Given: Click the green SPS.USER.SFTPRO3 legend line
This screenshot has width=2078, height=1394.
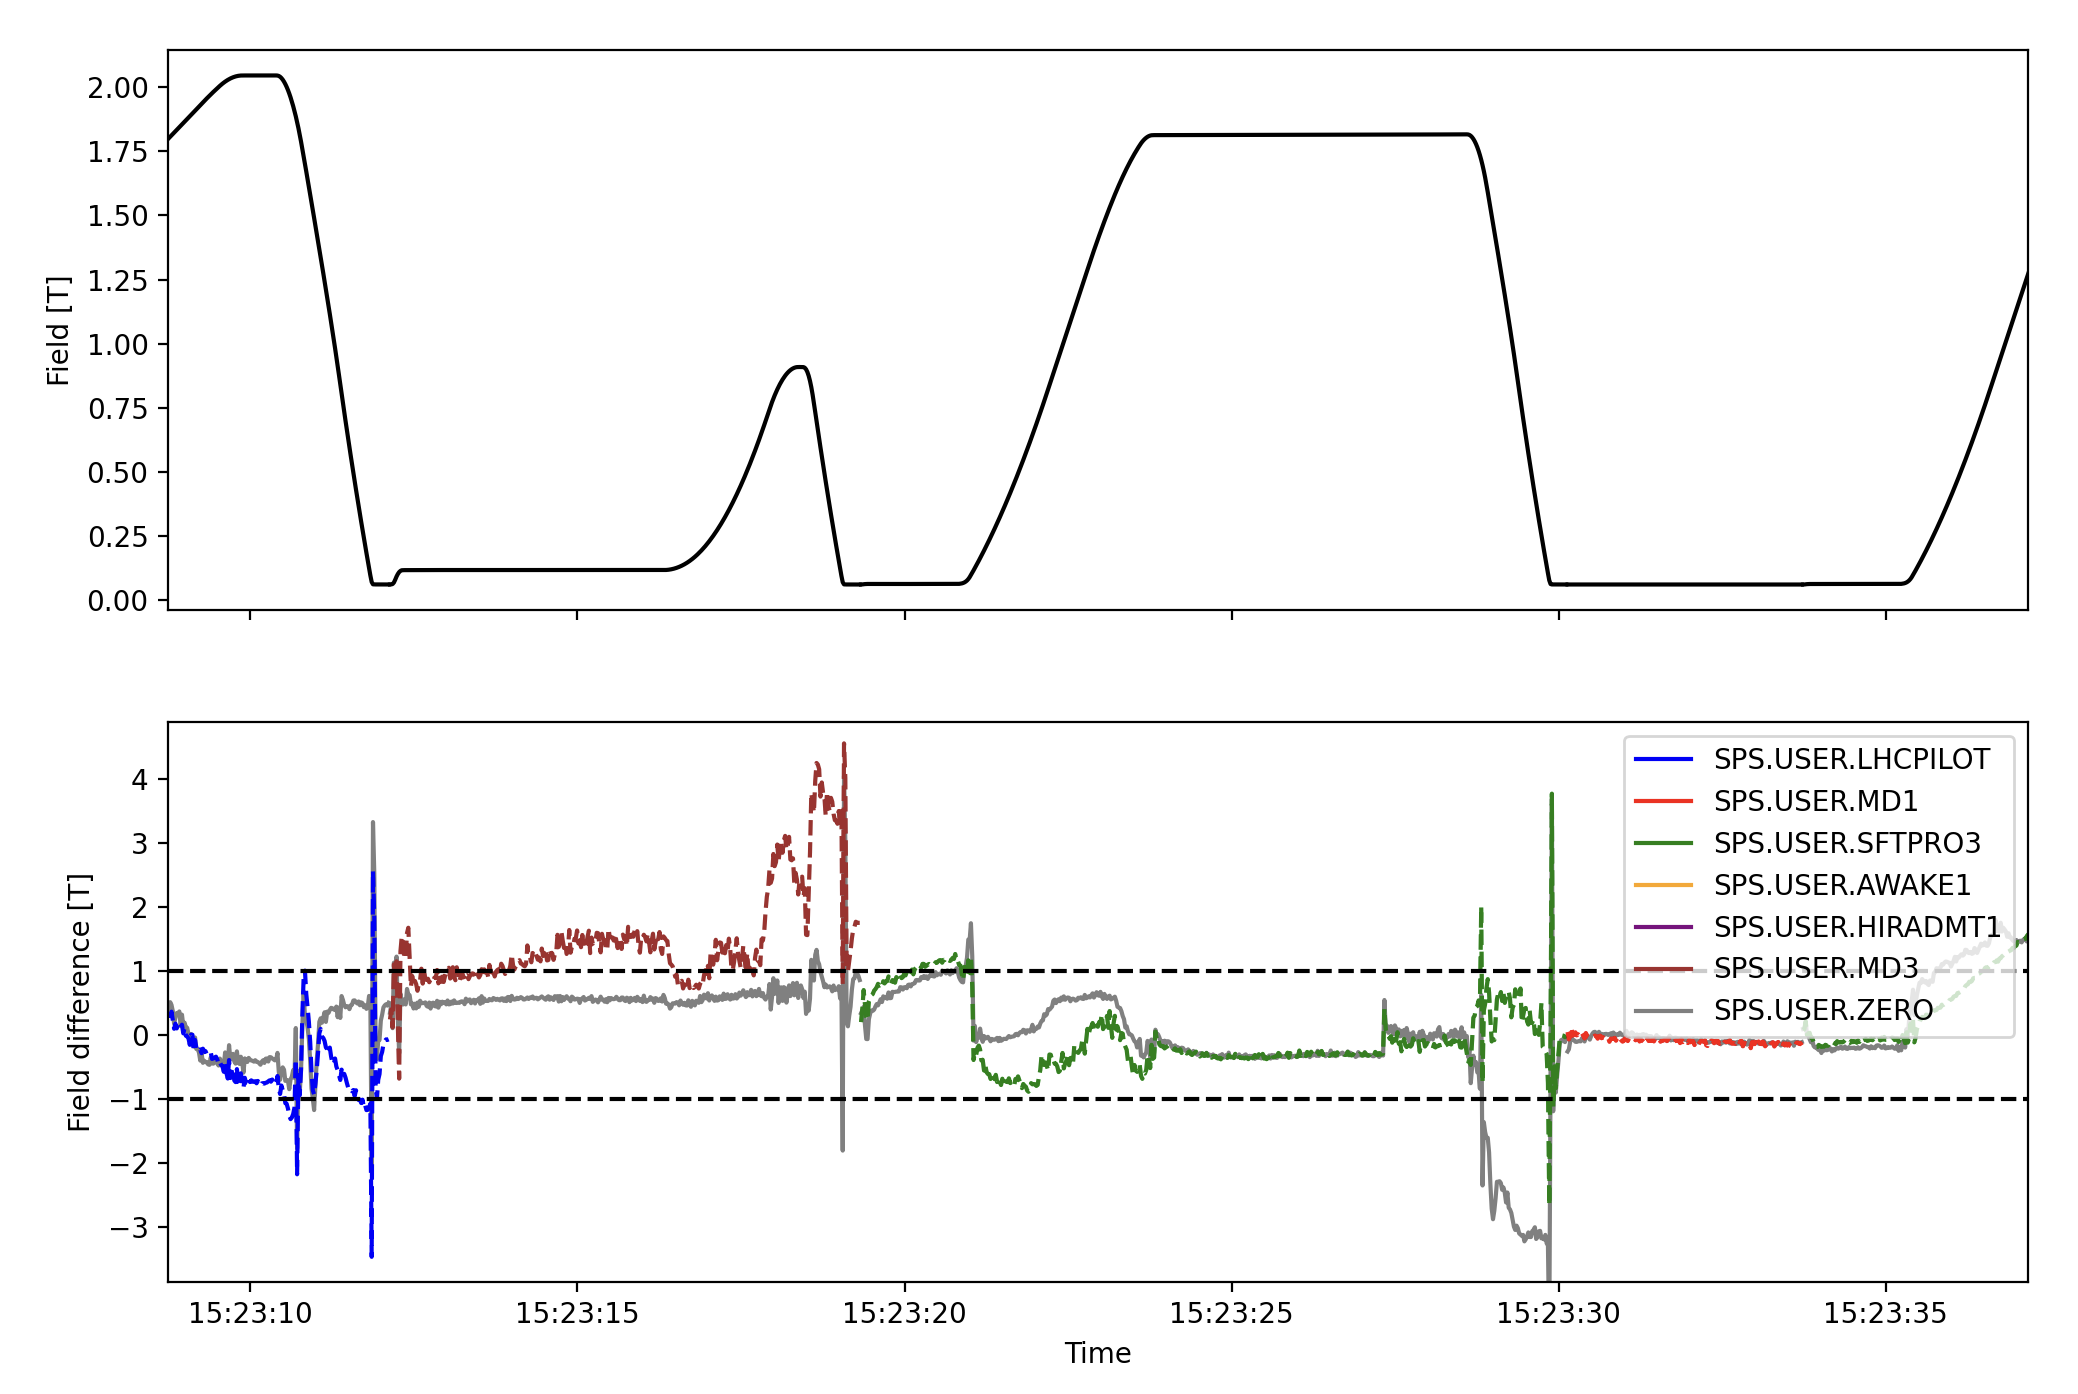Looking at the screenshot, I should click(x=1663, y=844).
